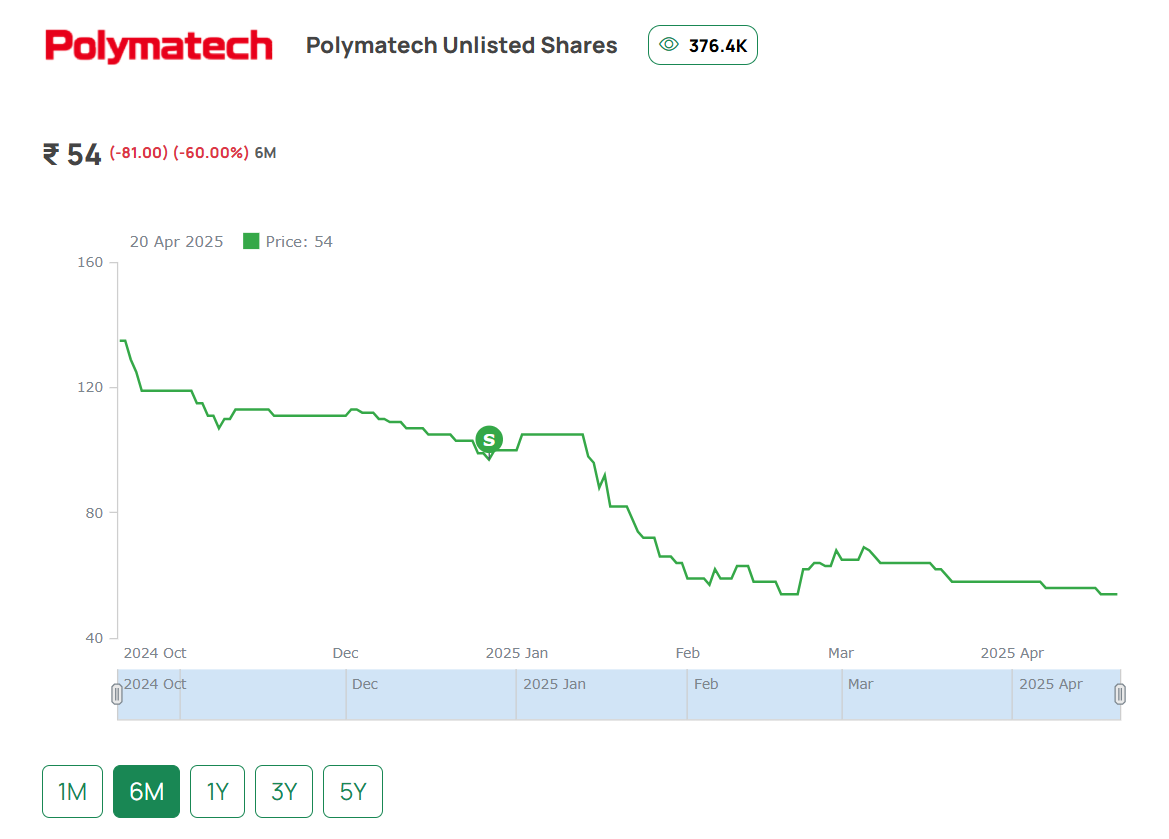Select the 1M time range
The width and height of the screenshot is (1169, 839).
coord(72,791)
